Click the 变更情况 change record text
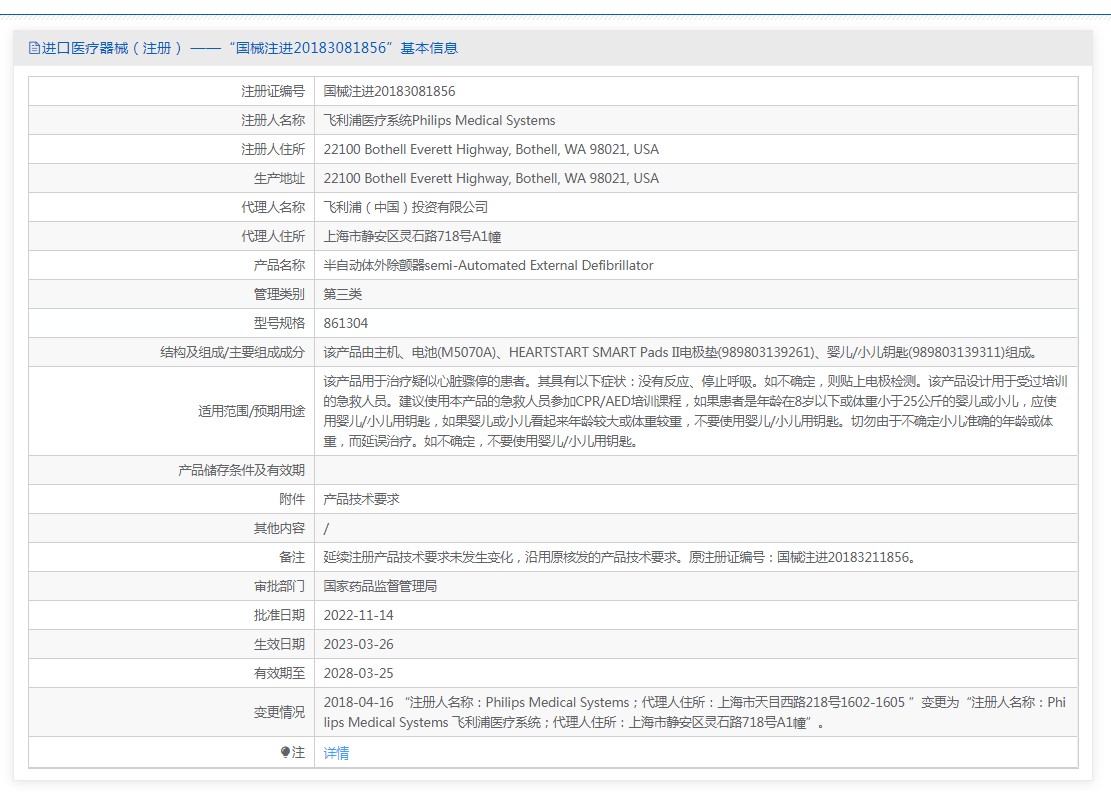 (695, 712)
